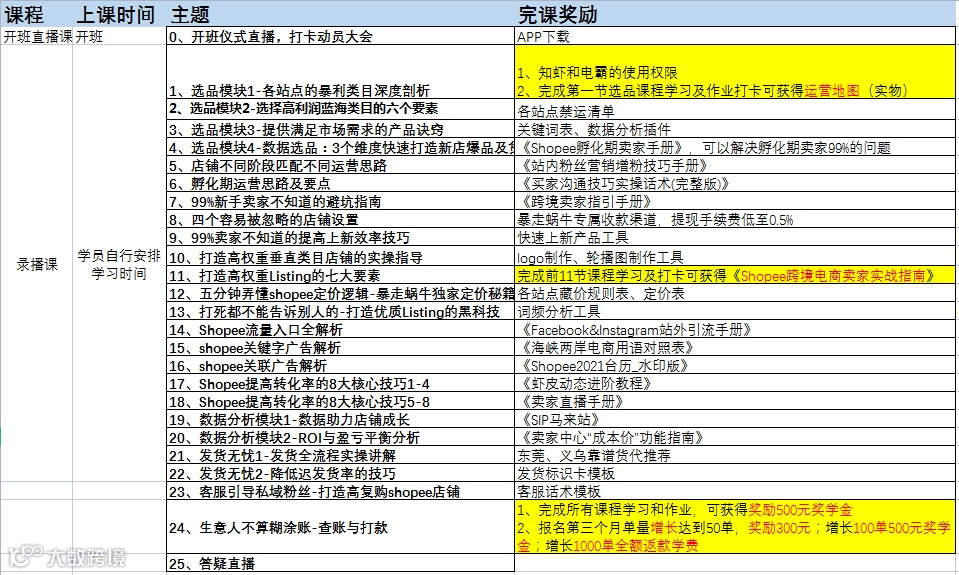The height and width of the screenshot is (575, 959).
Task: Select 6、孵化期运营思路及要点 cell
Action: tap(340, 184)
